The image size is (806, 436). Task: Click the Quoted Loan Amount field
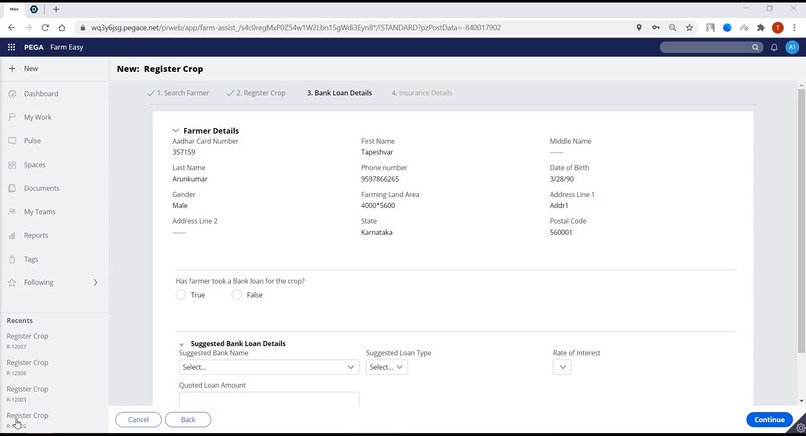pyautogui.click(x=269, y=399)
